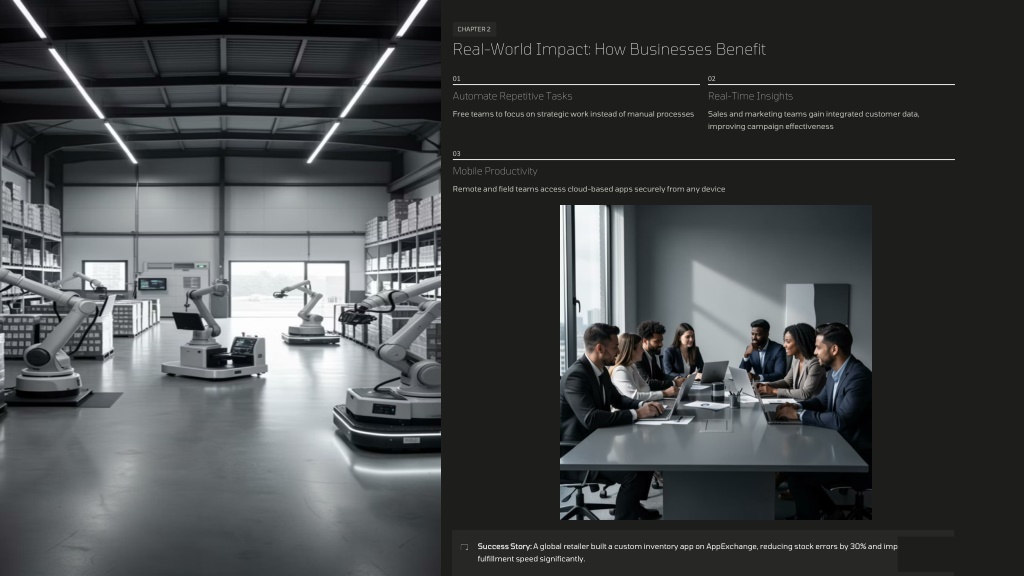Open the Real-Time Insights heading
1024x576 pixels.
click(x=750, y=96)
